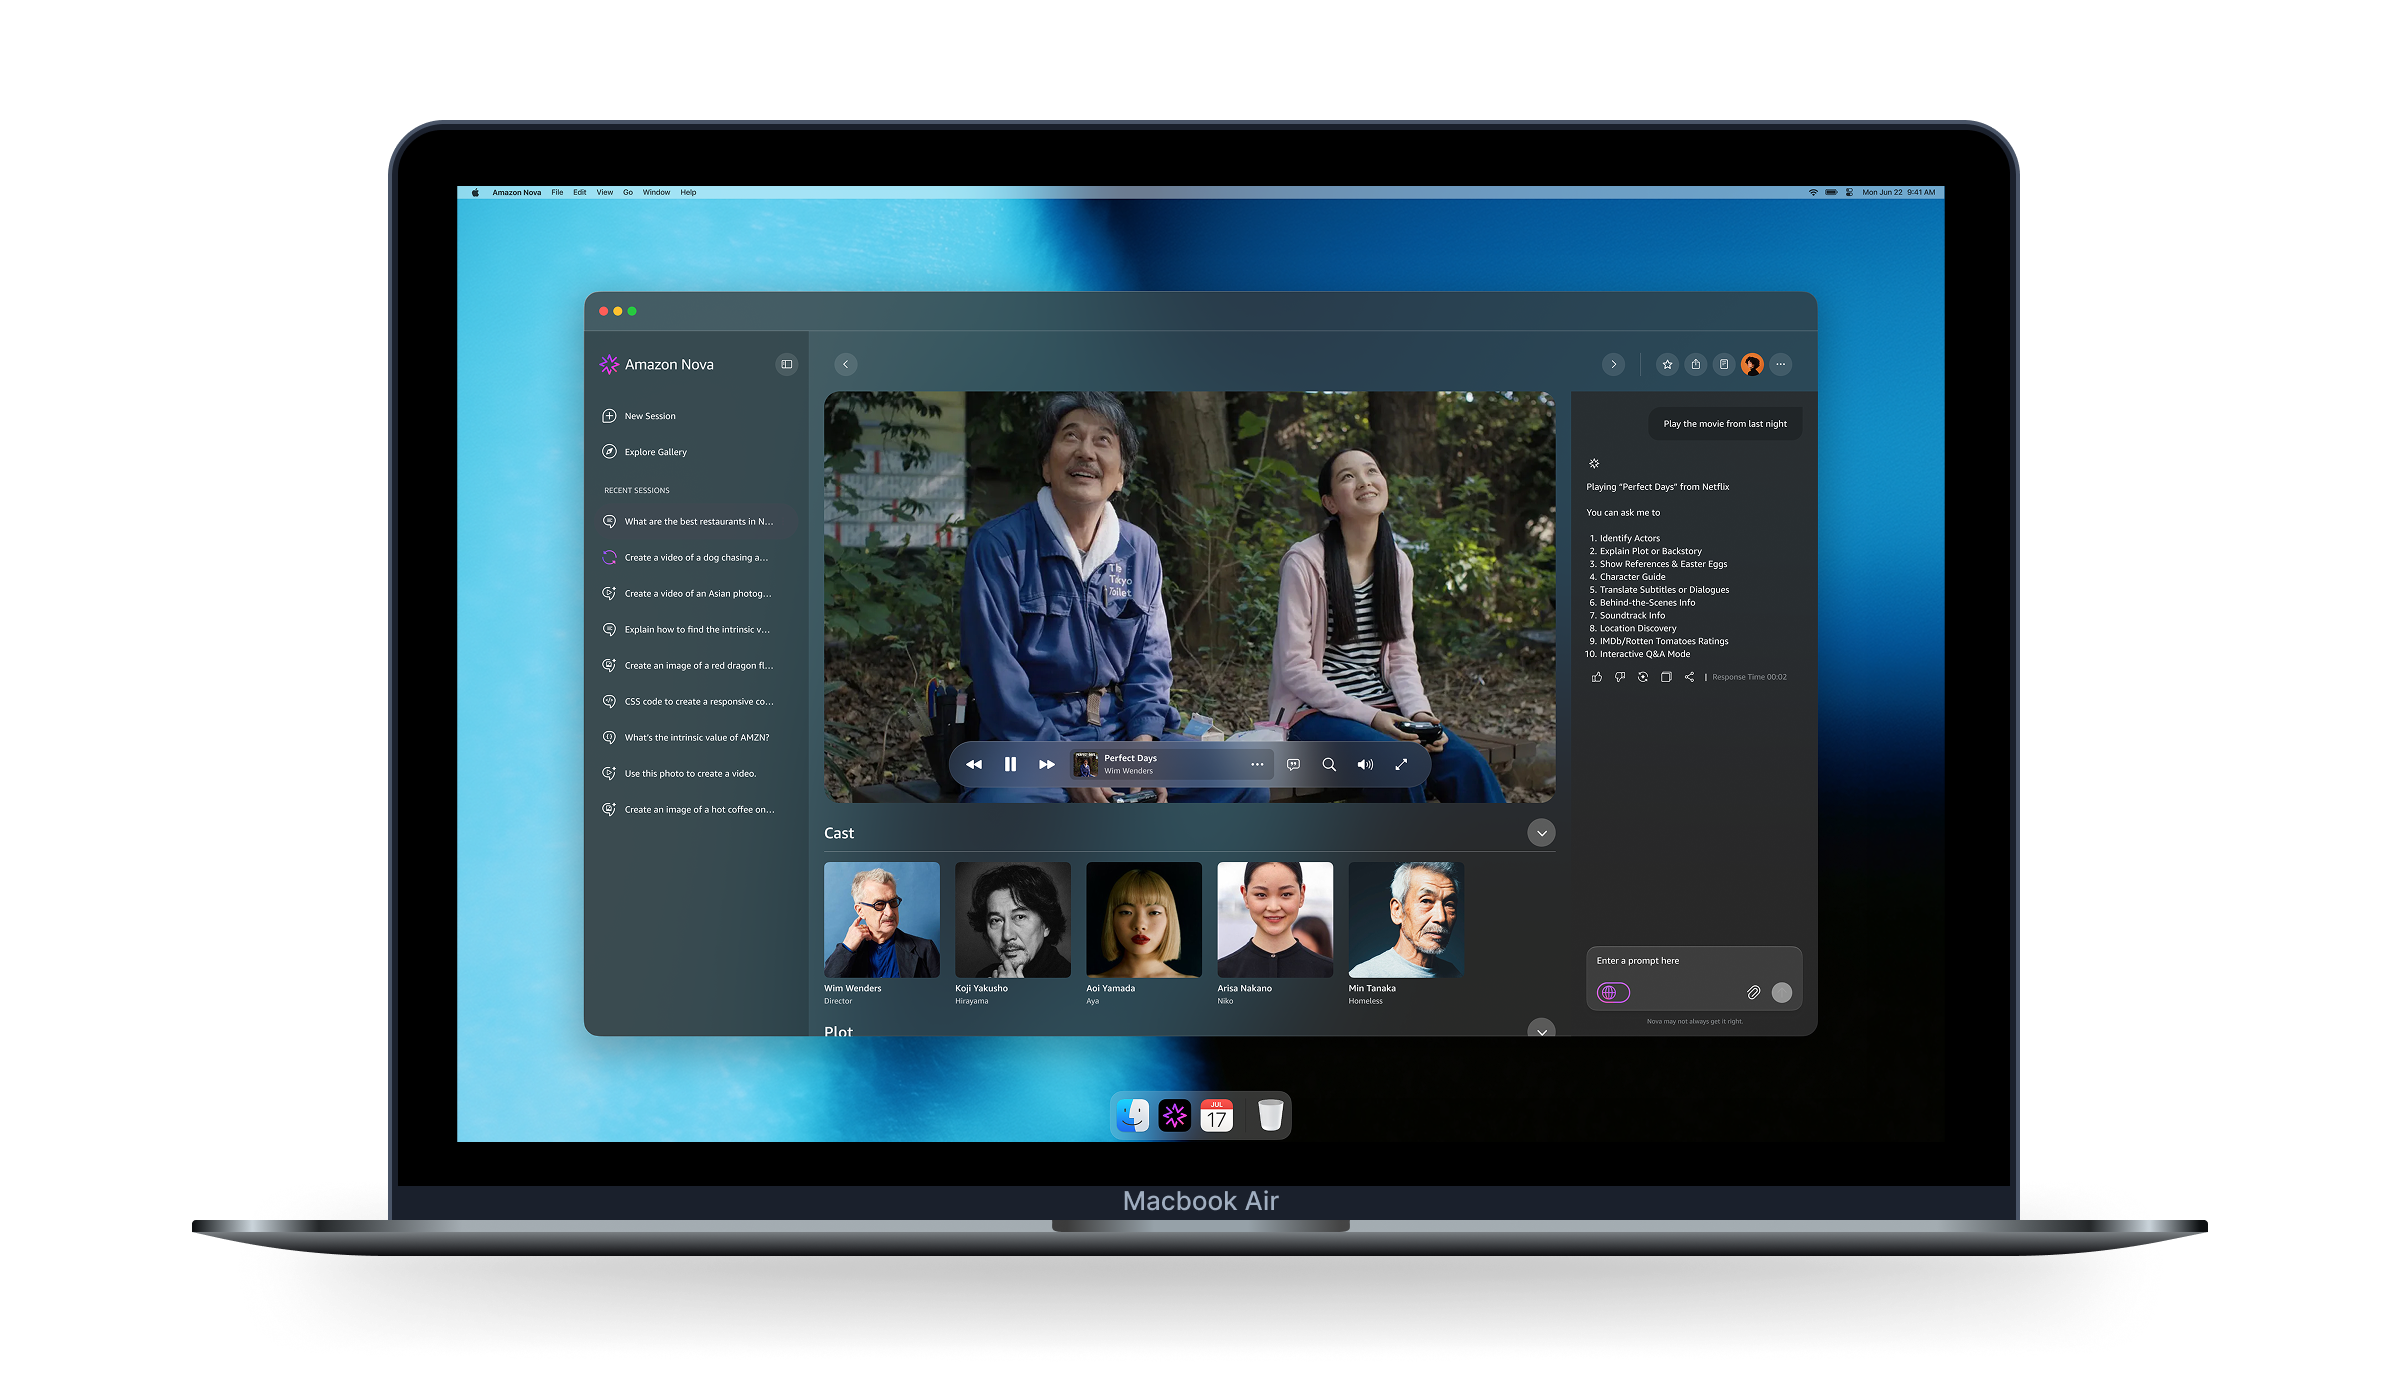Toggle the web globe switch in prompt box
2400x1398 pixels.
(x=1613, y=992)
